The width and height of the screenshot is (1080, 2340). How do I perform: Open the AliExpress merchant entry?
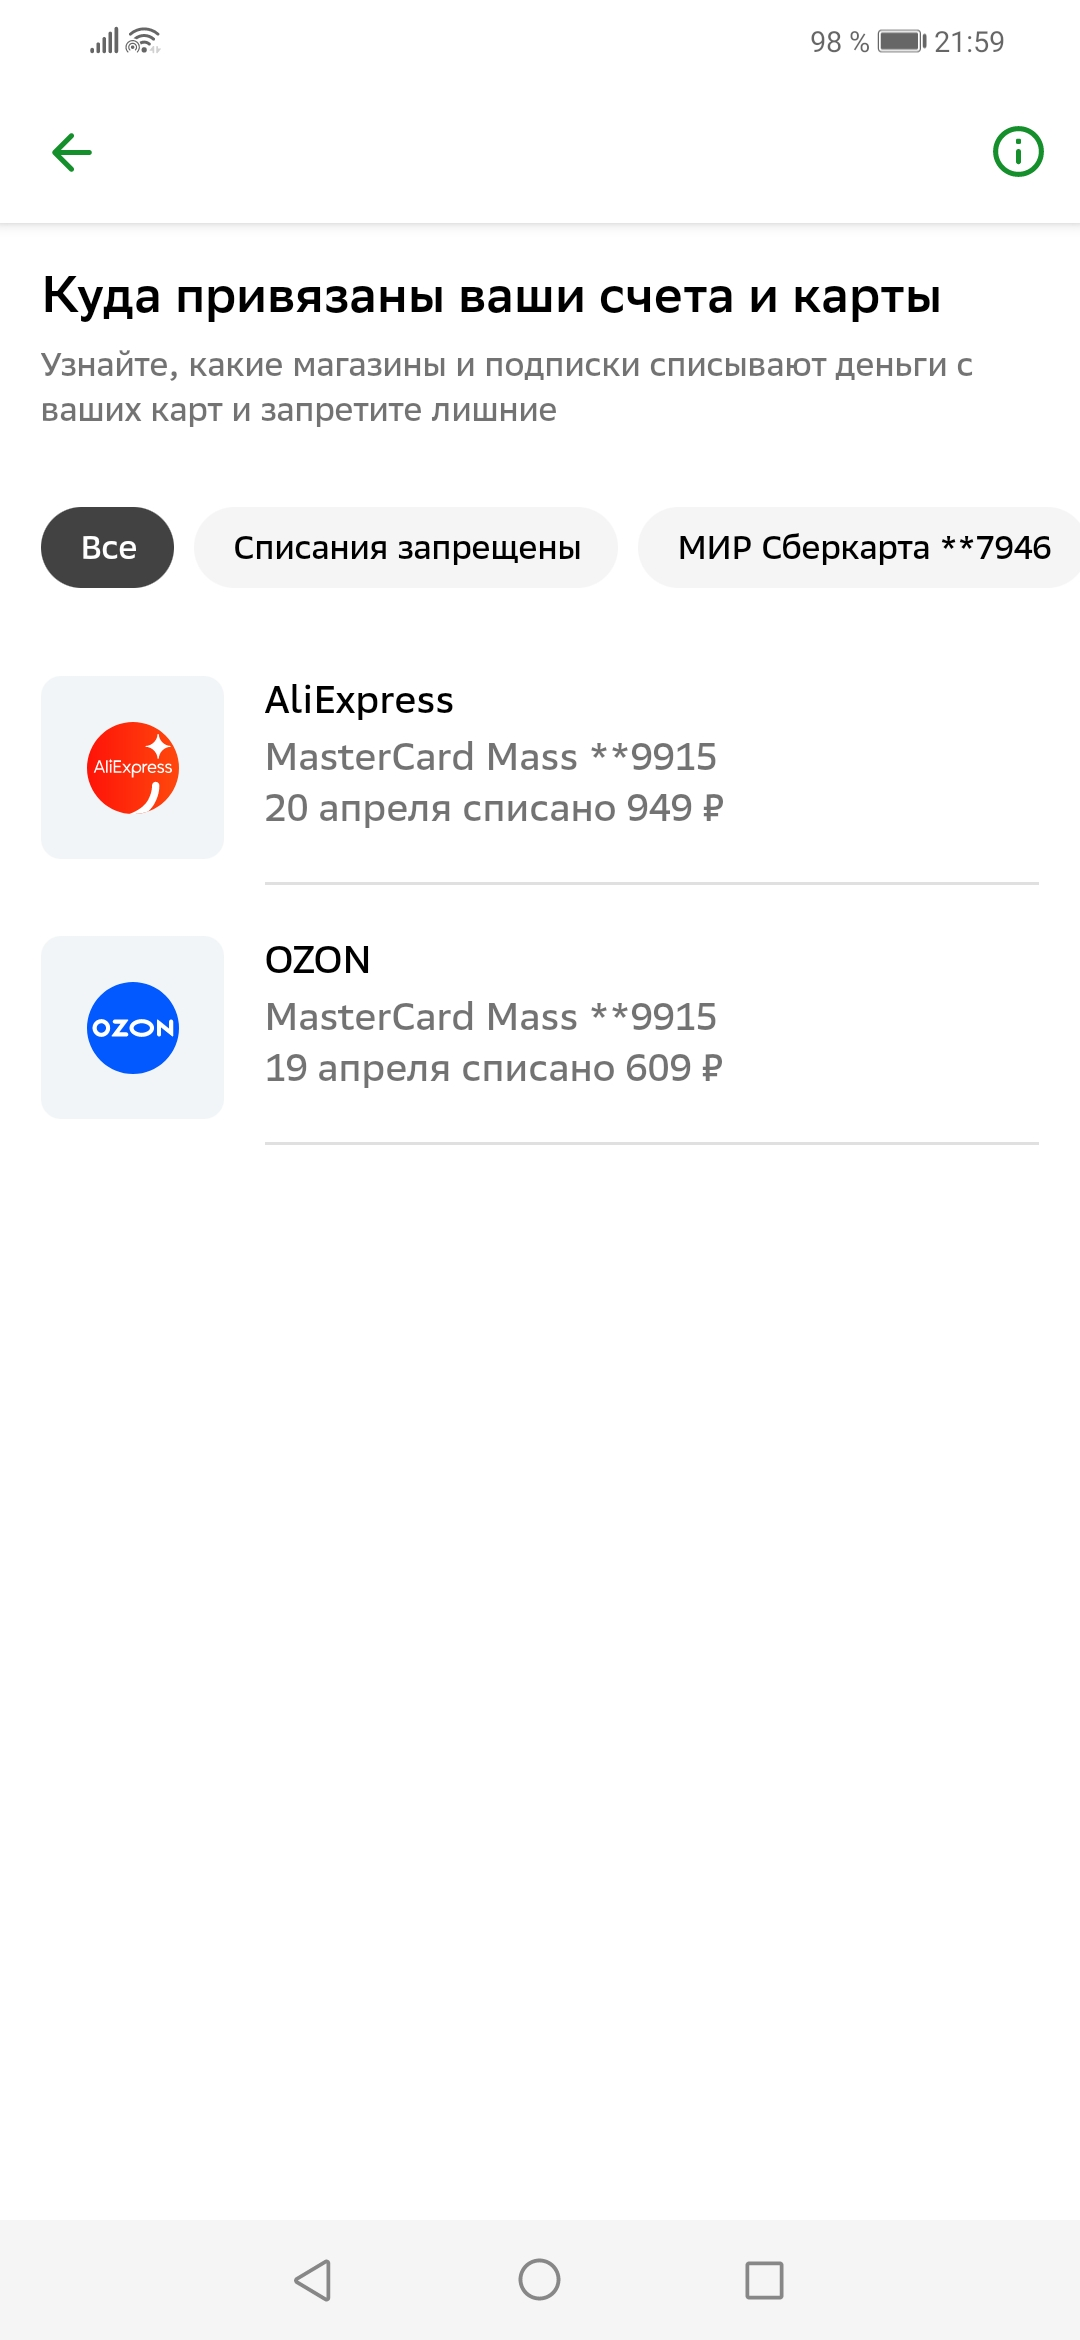(540, 767)
